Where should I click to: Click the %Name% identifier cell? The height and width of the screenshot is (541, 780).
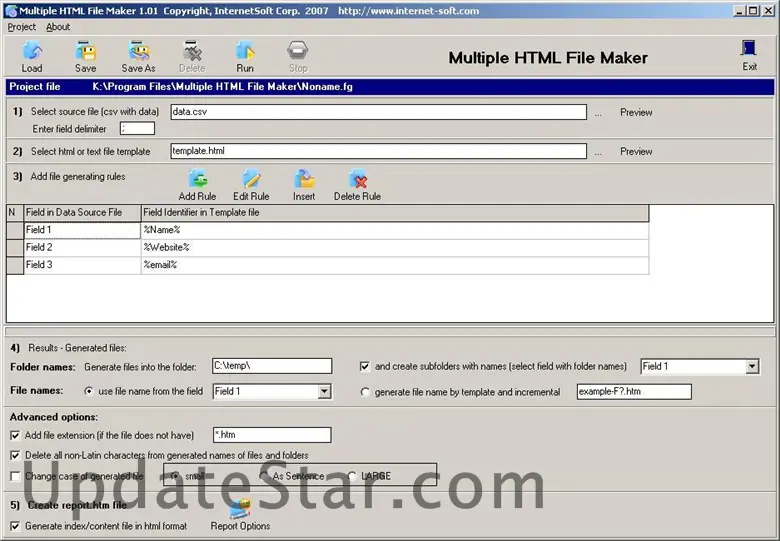pyautogui.click(x=395, y=230)
